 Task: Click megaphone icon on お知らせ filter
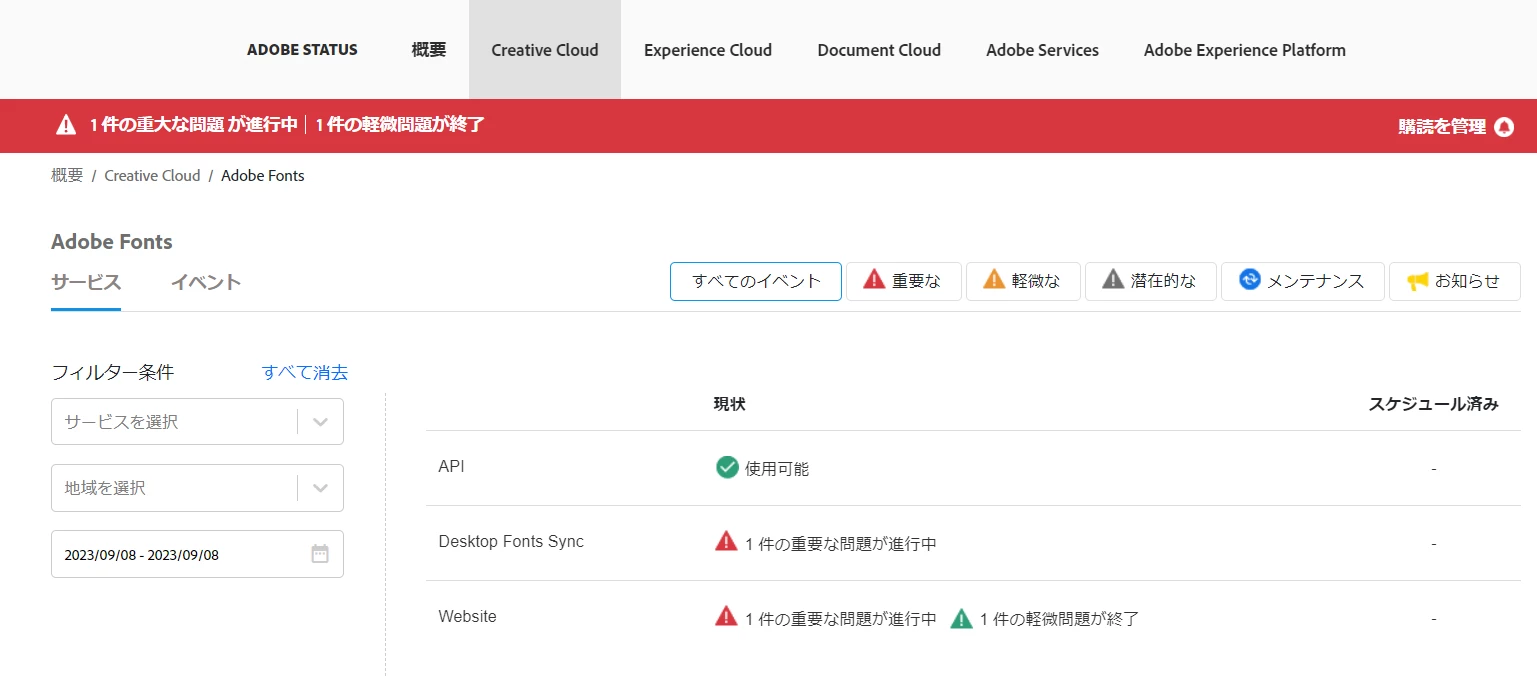coord(1418,281)
